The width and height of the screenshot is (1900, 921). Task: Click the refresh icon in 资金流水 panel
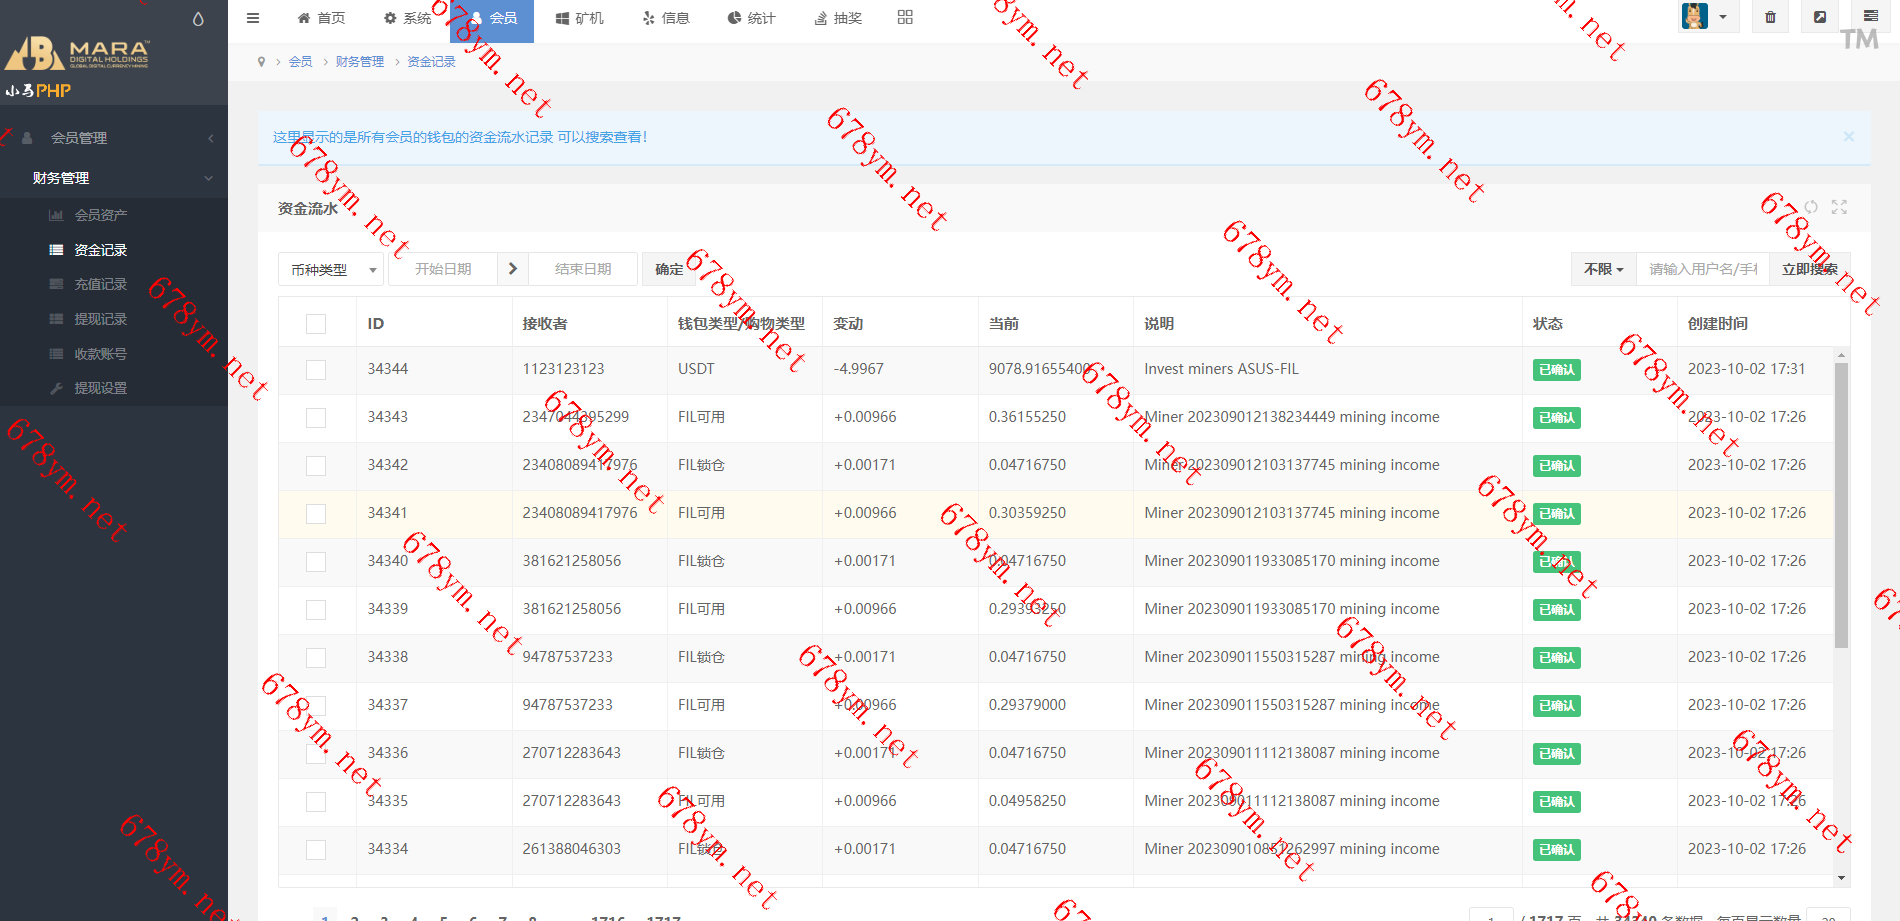pyautogui.click(x=1811, y=207)
